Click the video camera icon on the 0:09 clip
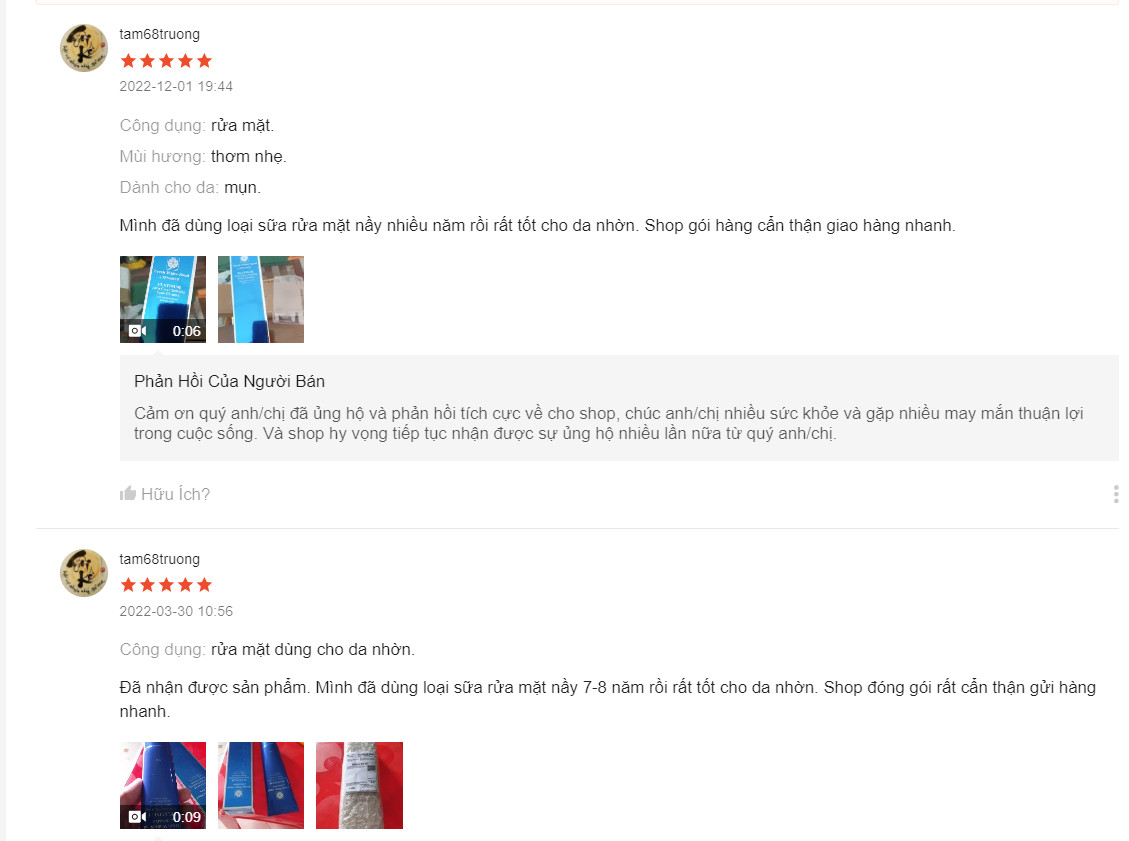This screenshot has height=841, width=1129. pyautogui.click(x=137, y=817)
